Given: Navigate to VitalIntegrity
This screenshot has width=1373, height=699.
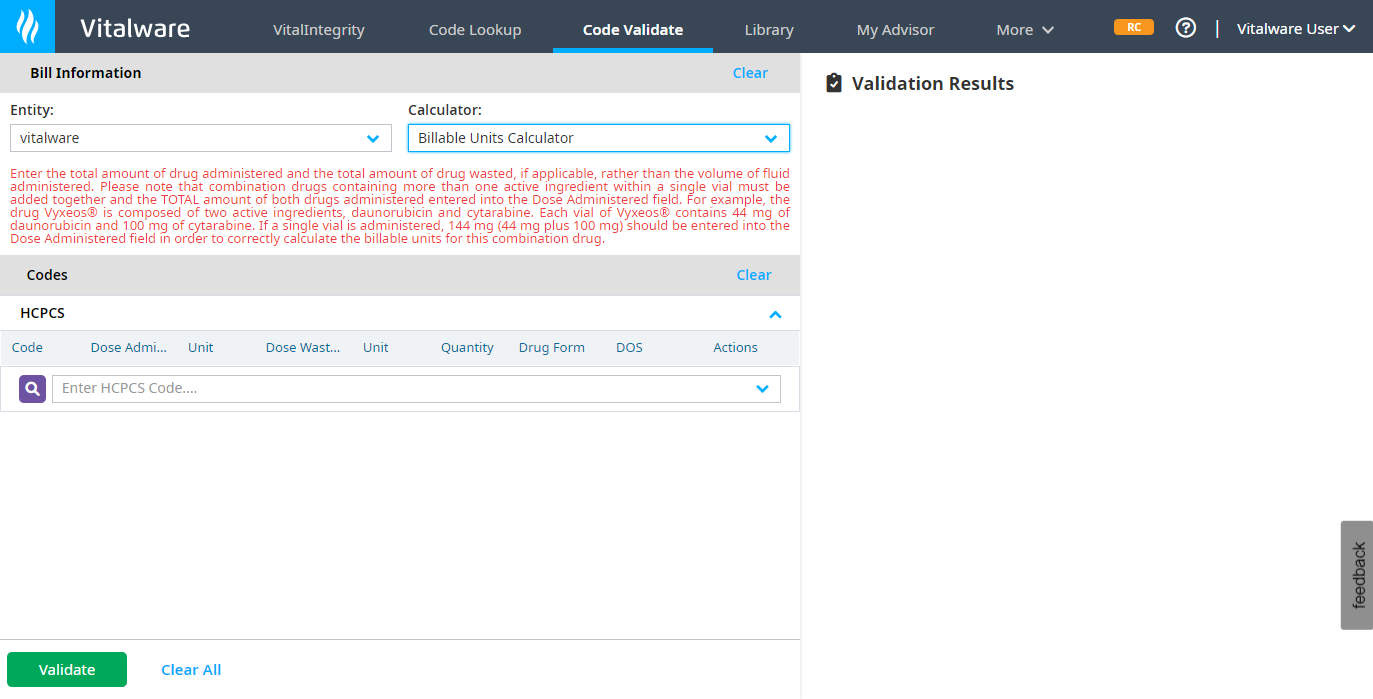Looking at the screenshot, I should [318, 29].
